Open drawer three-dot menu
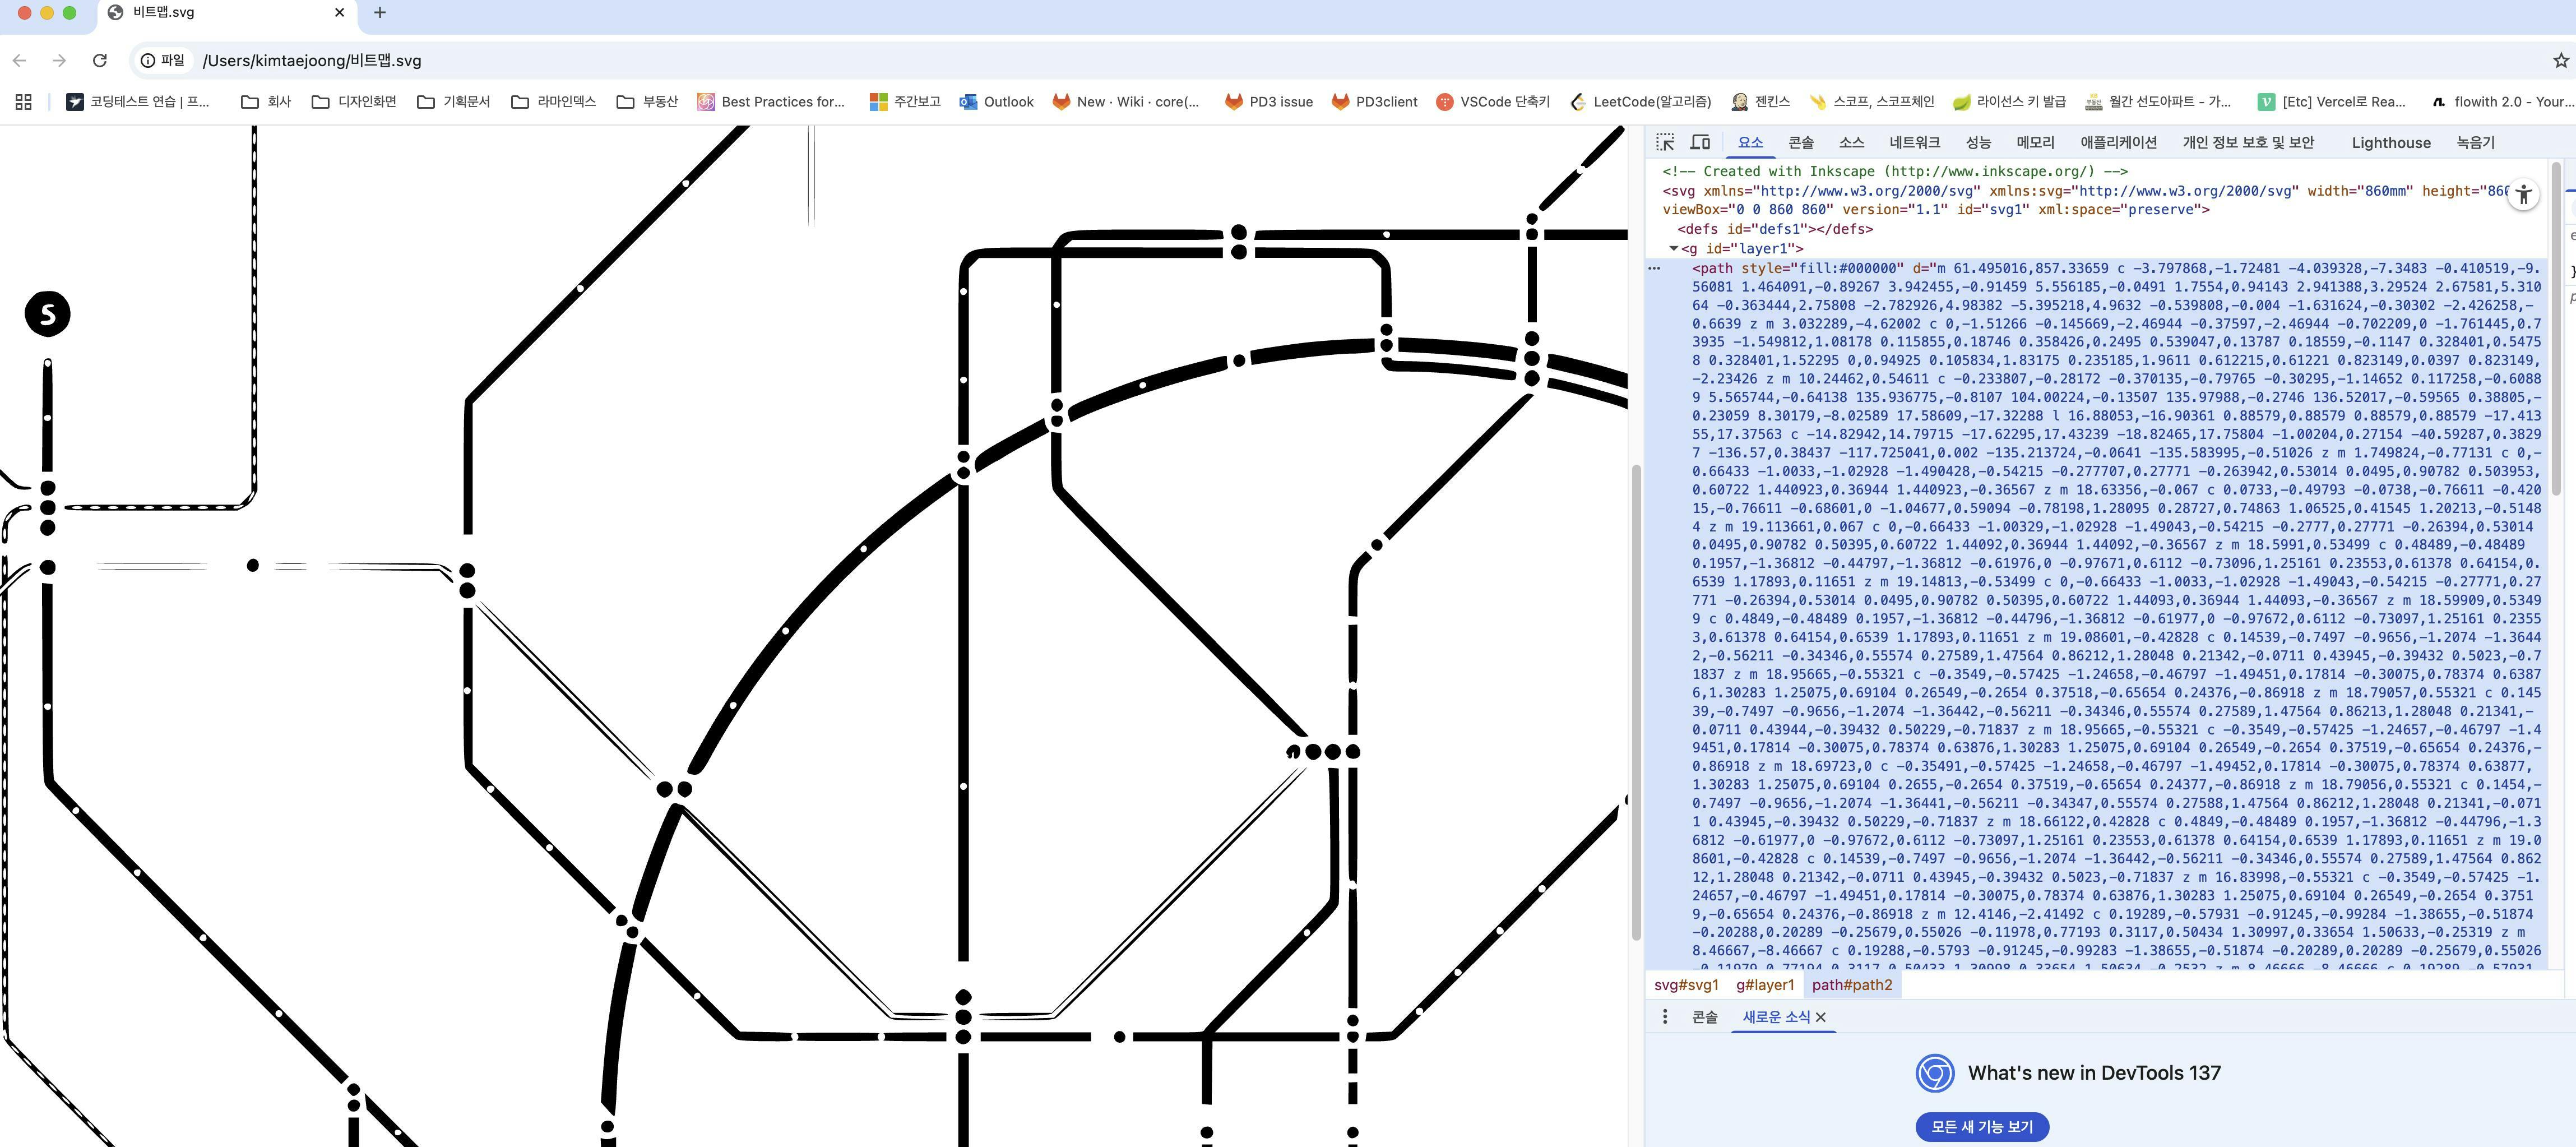This screenshot has width=2576, height=1147. point(1664,1017)
